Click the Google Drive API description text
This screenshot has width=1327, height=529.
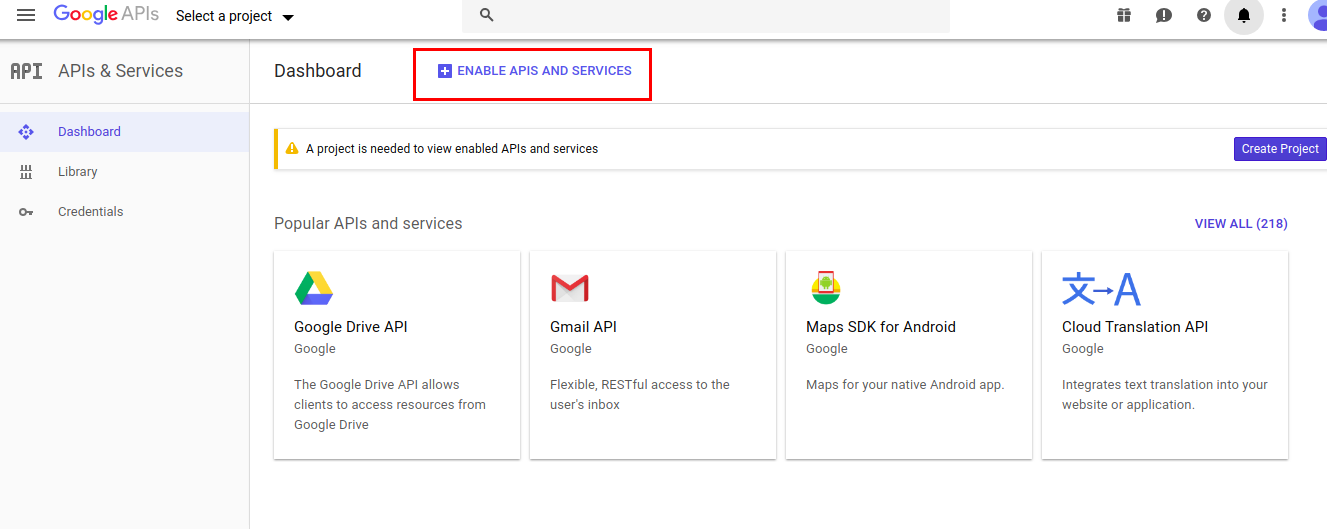pos(390,405)
